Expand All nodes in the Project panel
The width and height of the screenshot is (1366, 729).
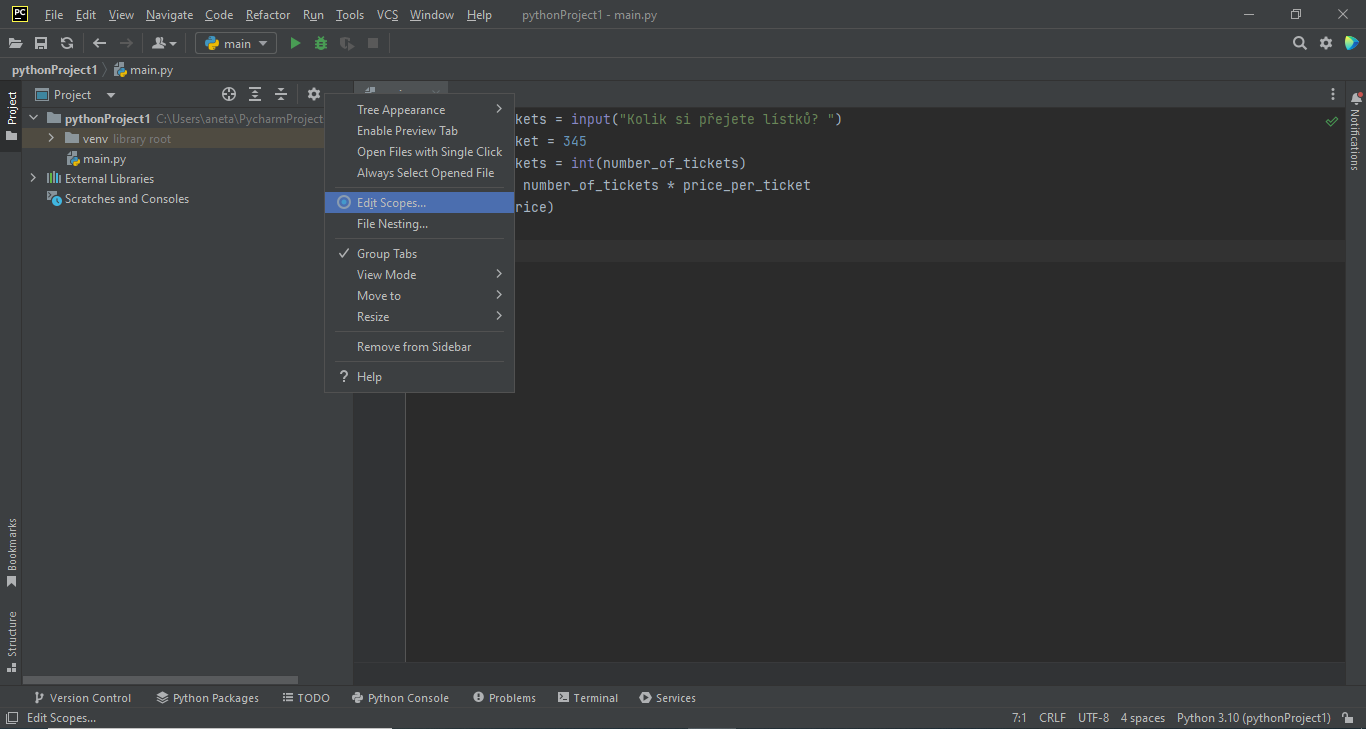tap(254, 93)
